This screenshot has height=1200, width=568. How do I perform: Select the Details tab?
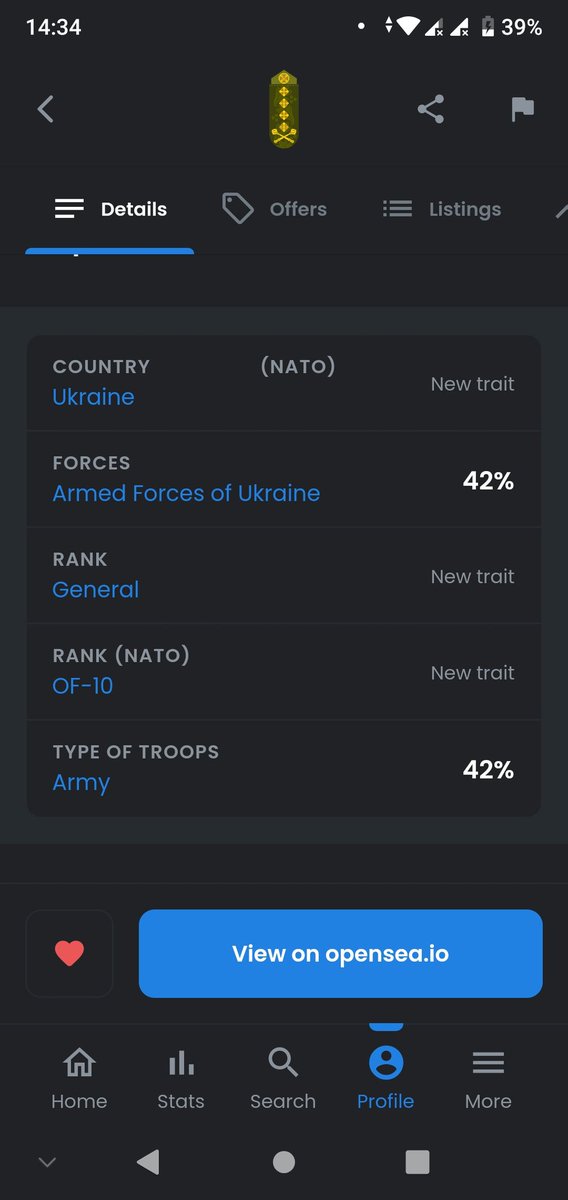110,209
